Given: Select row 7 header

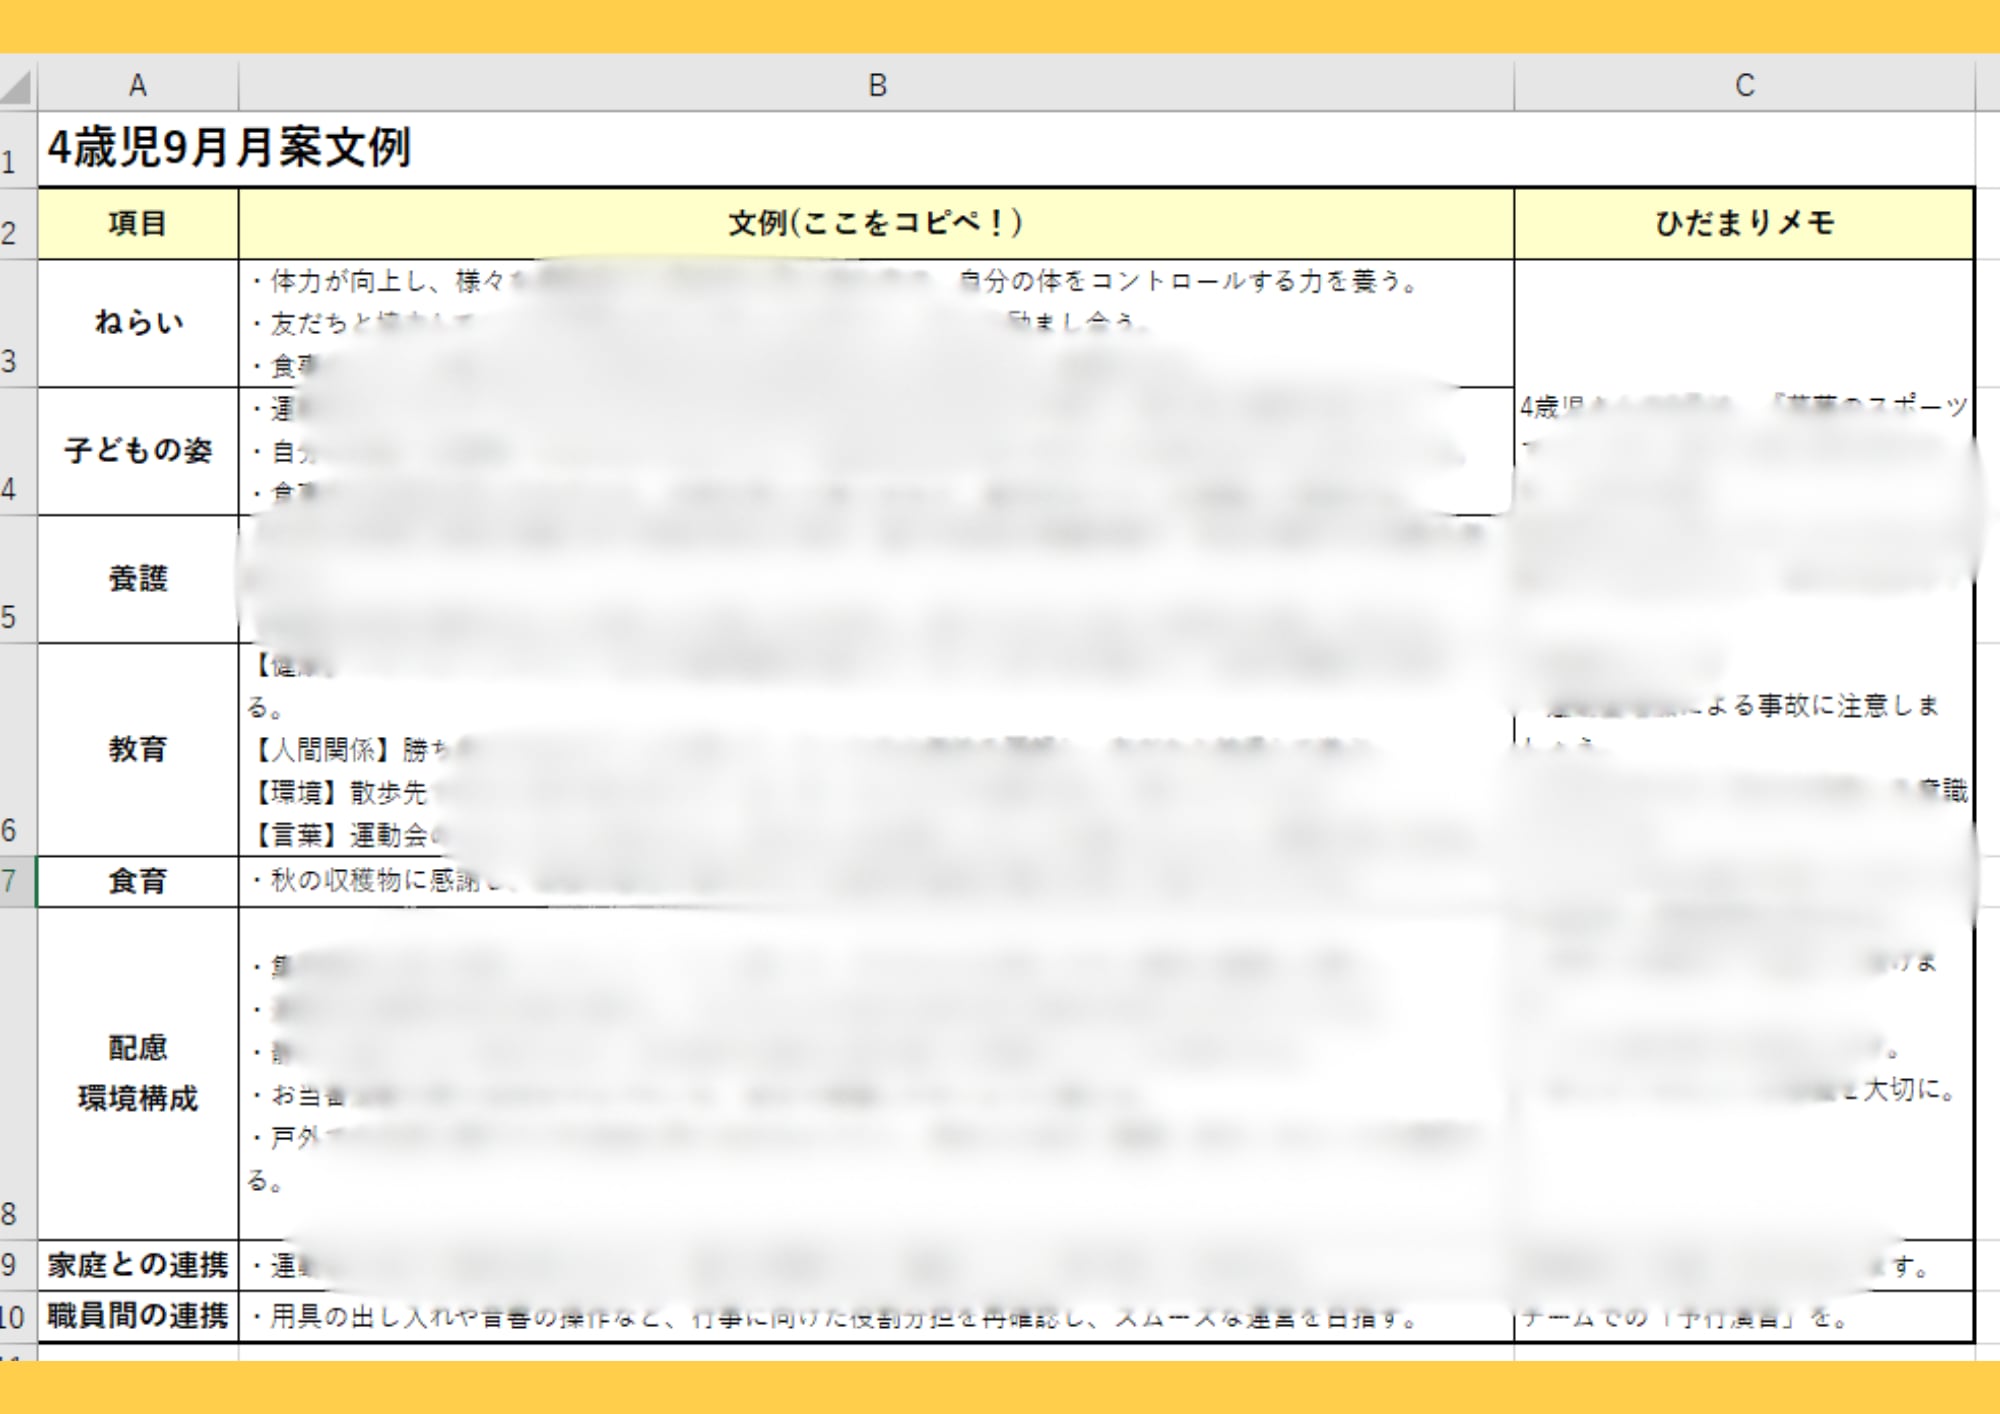Looking at the screenshot, I should [x=17, y=881].
